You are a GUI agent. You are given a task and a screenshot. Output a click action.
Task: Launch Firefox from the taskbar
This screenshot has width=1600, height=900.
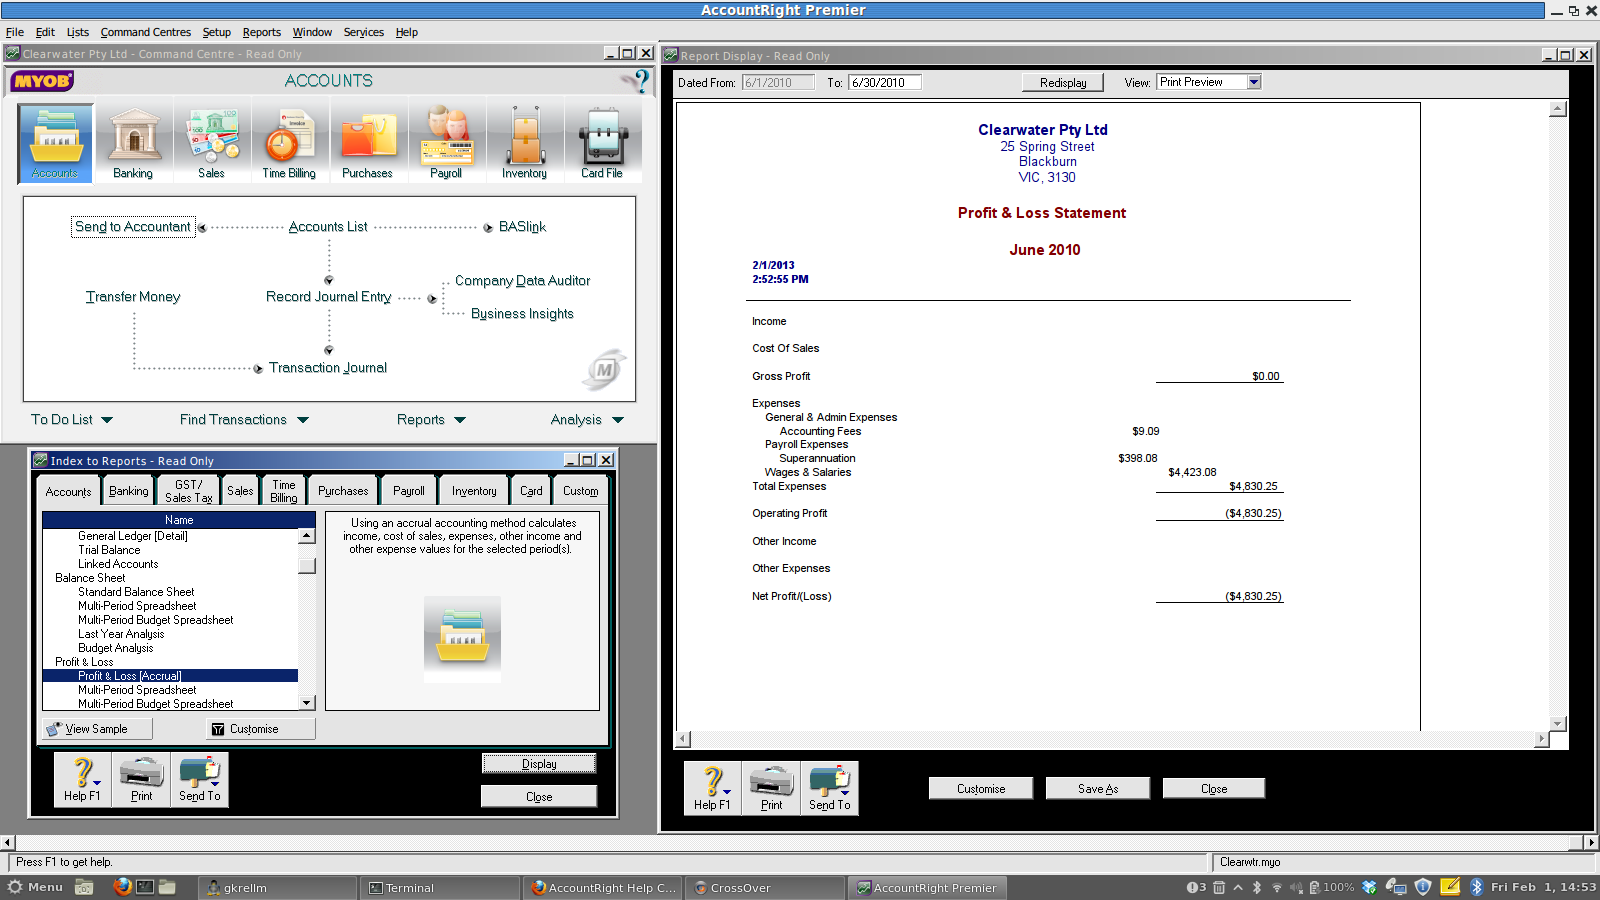pyautogui.click(x=122, y=887)
